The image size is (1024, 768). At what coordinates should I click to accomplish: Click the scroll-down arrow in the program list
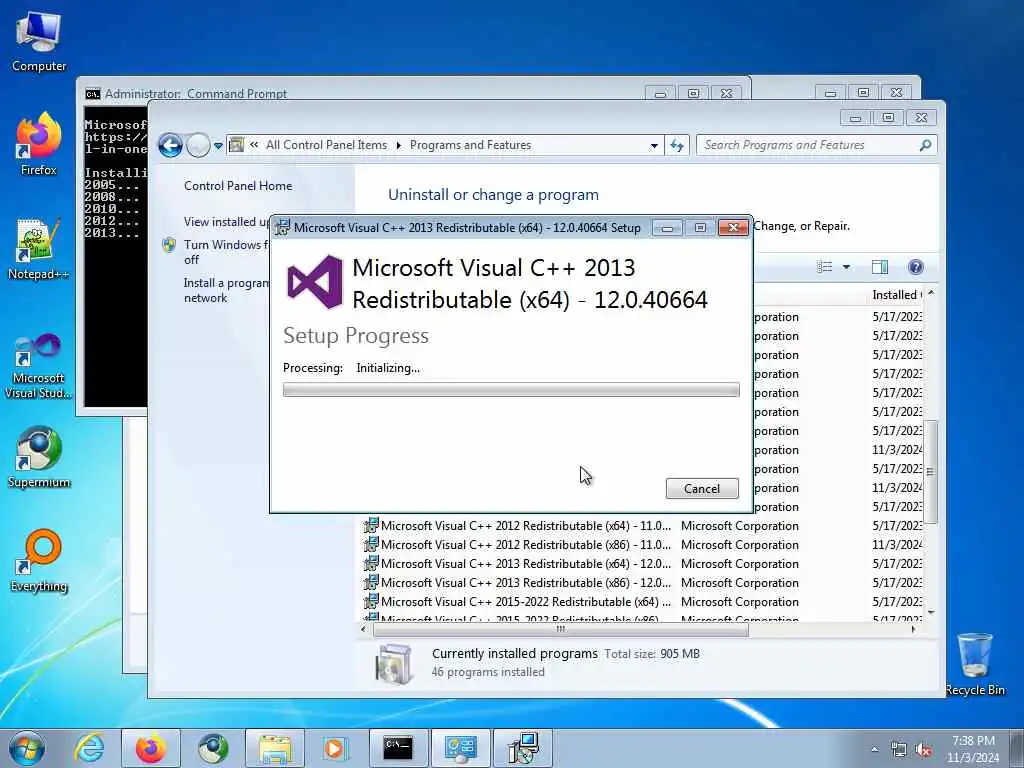pyautogui.click(x=931, y=612)
